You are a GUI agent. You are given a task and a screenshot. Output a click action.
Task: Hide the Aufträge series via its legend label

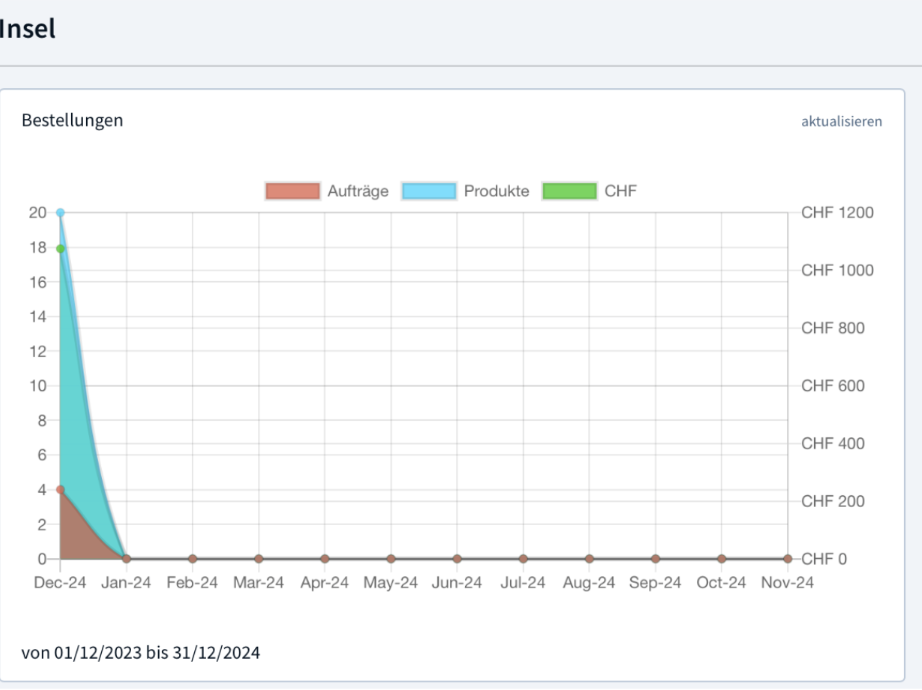coord(357,191)
